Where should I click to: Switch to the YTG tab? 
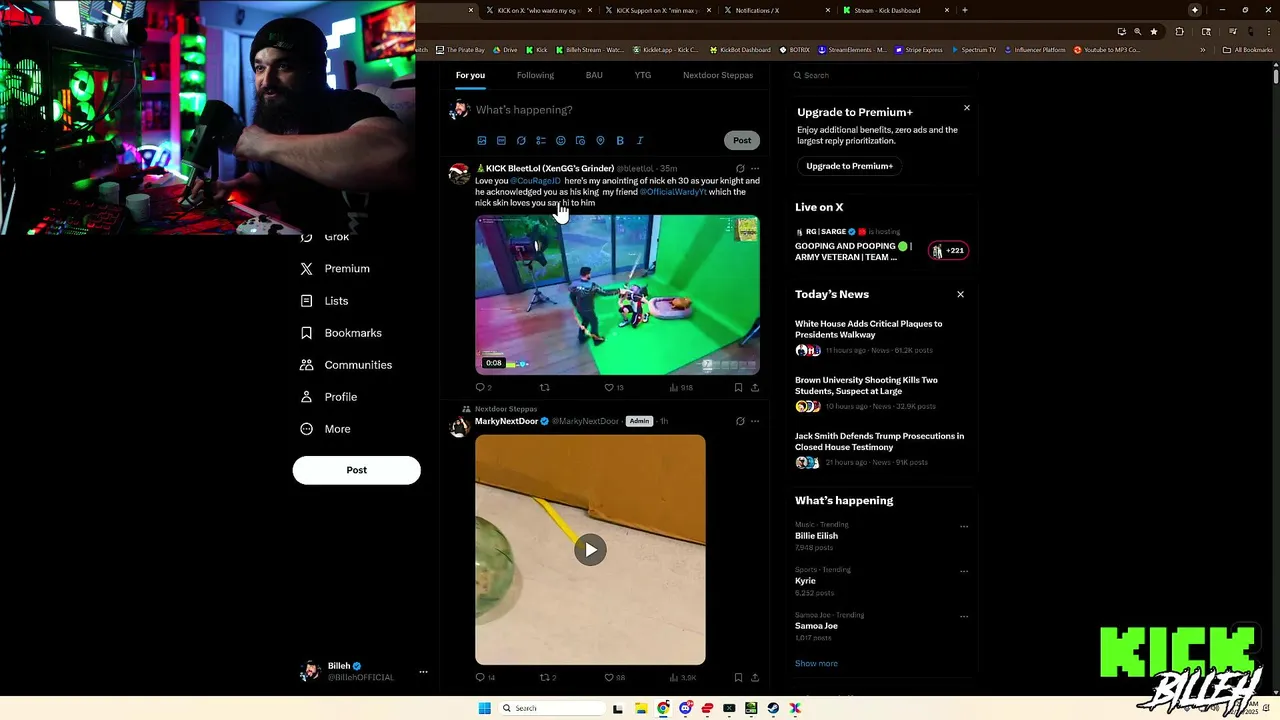point(643,75)
